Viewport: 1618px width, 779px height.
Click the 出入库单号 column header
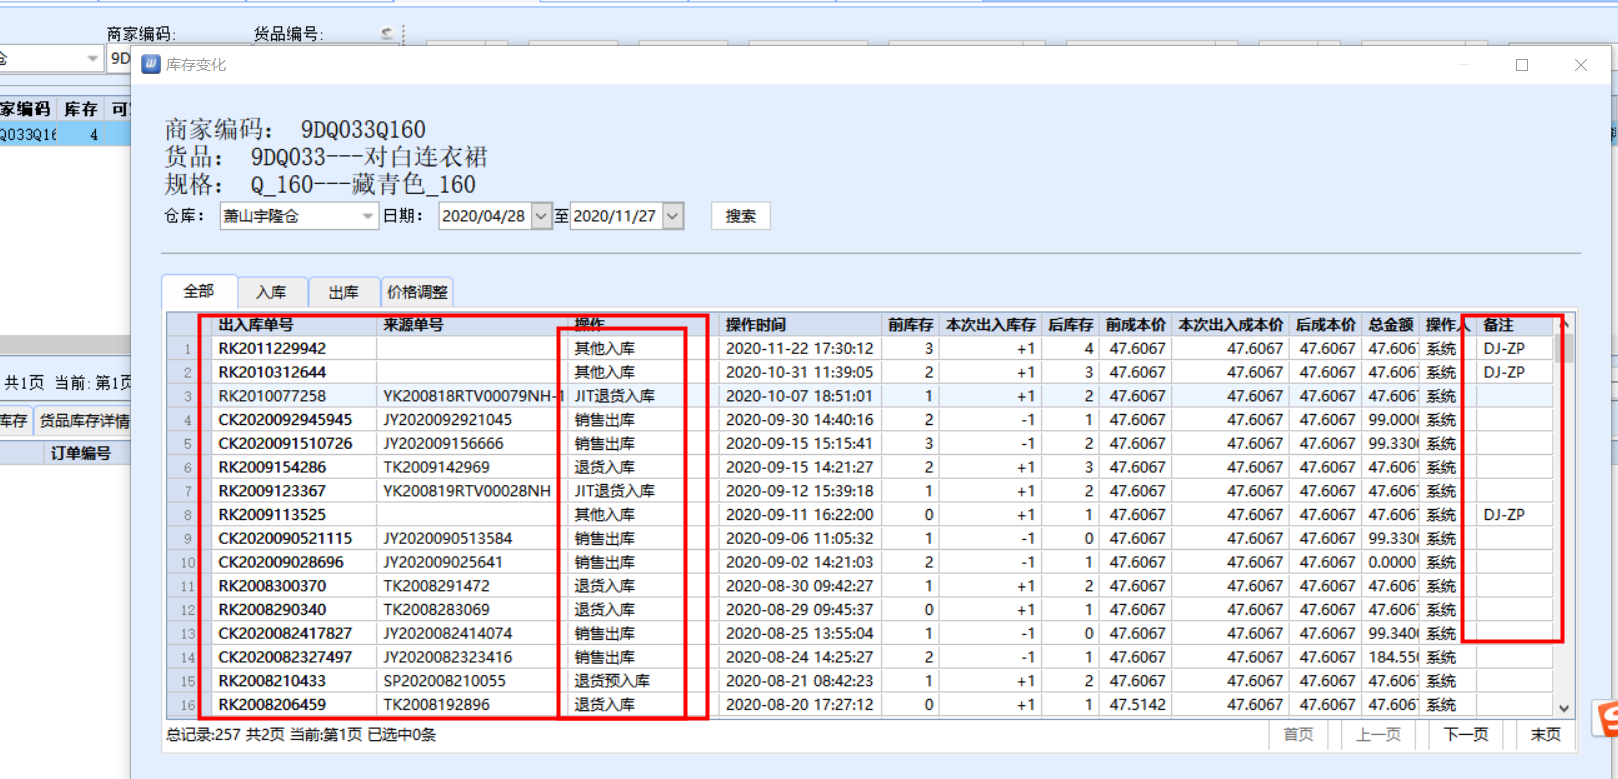[256, 325]
